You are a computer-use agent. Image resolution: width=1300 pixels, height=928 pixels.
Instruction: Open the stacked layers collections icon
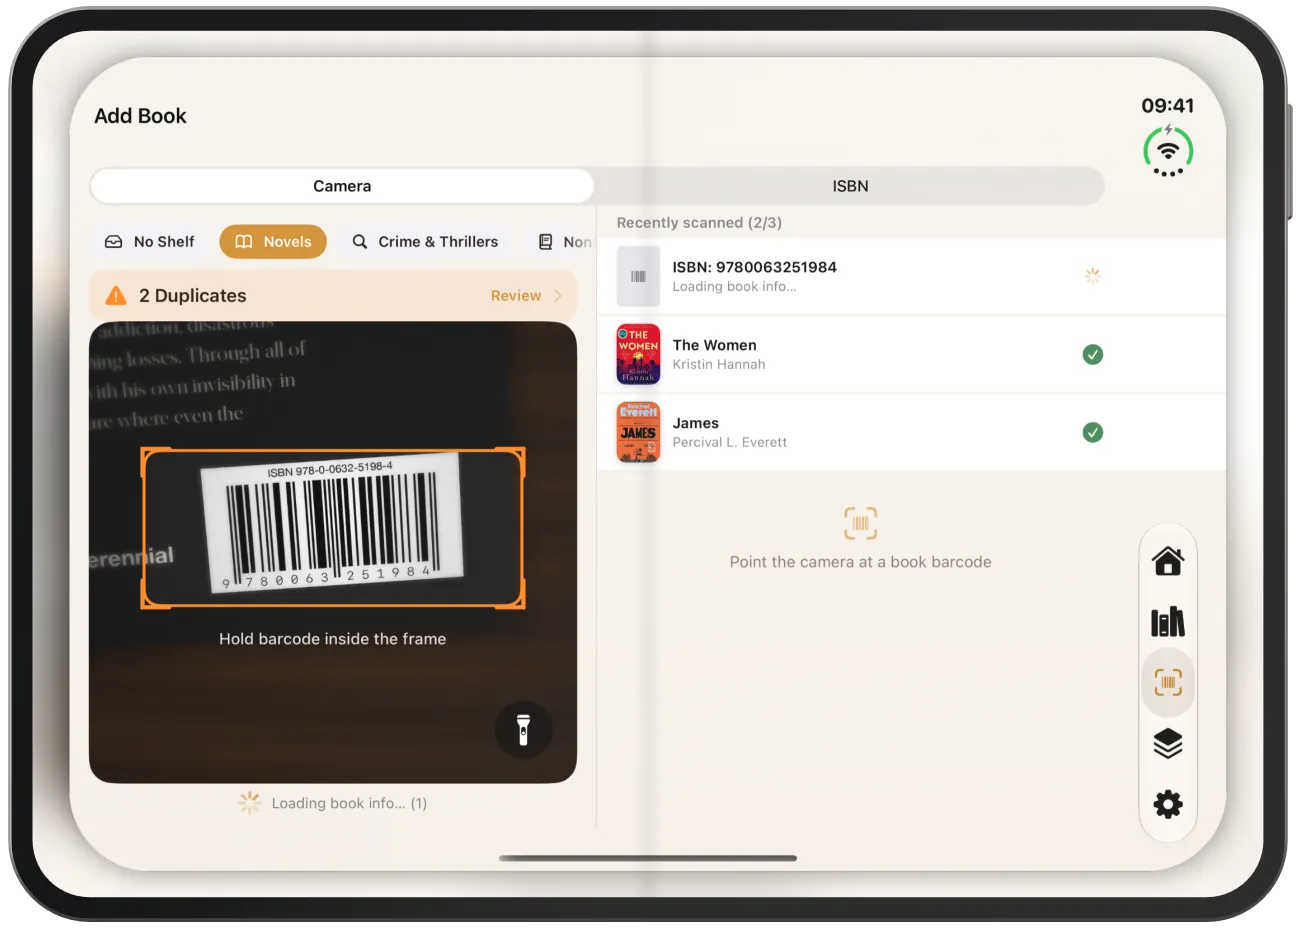click(1167, 744)
